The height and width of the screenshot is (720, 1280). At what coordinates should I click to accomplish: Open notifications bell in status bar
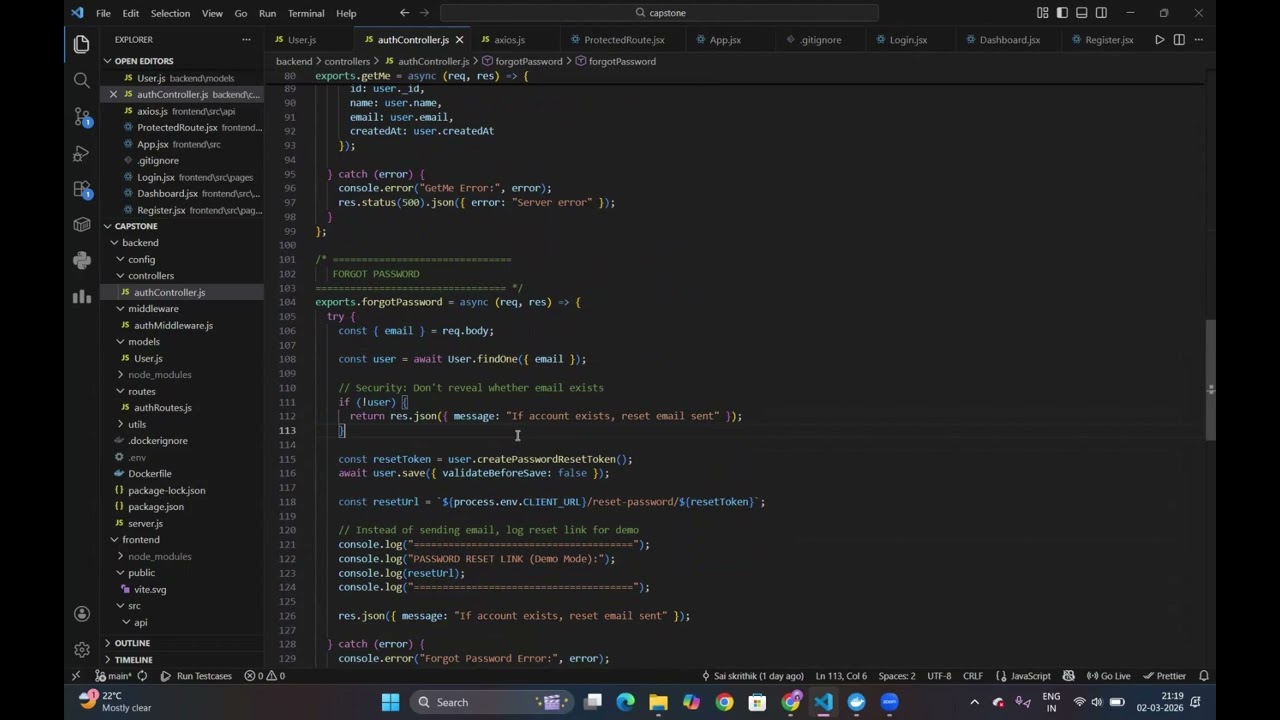pos(1204,676)
